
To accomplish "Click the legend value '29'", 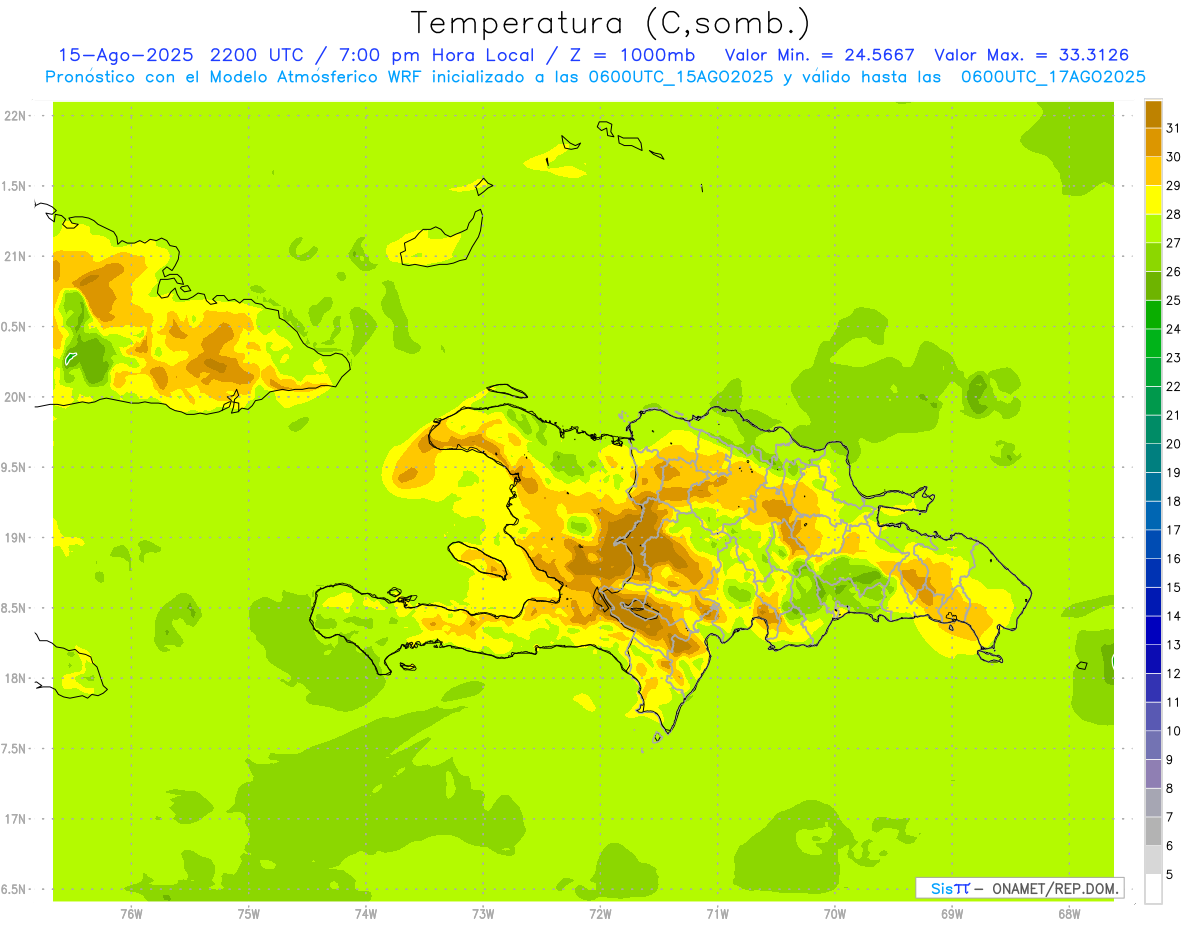I will (x=1174, y=186).
